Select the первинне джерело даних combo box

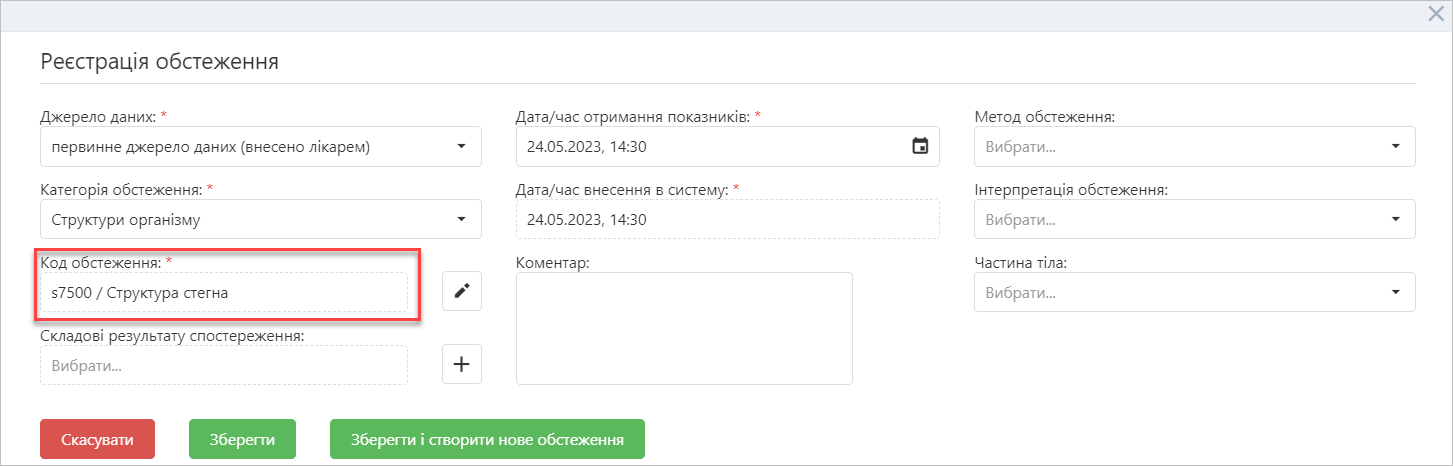click(x=261, y=146)
